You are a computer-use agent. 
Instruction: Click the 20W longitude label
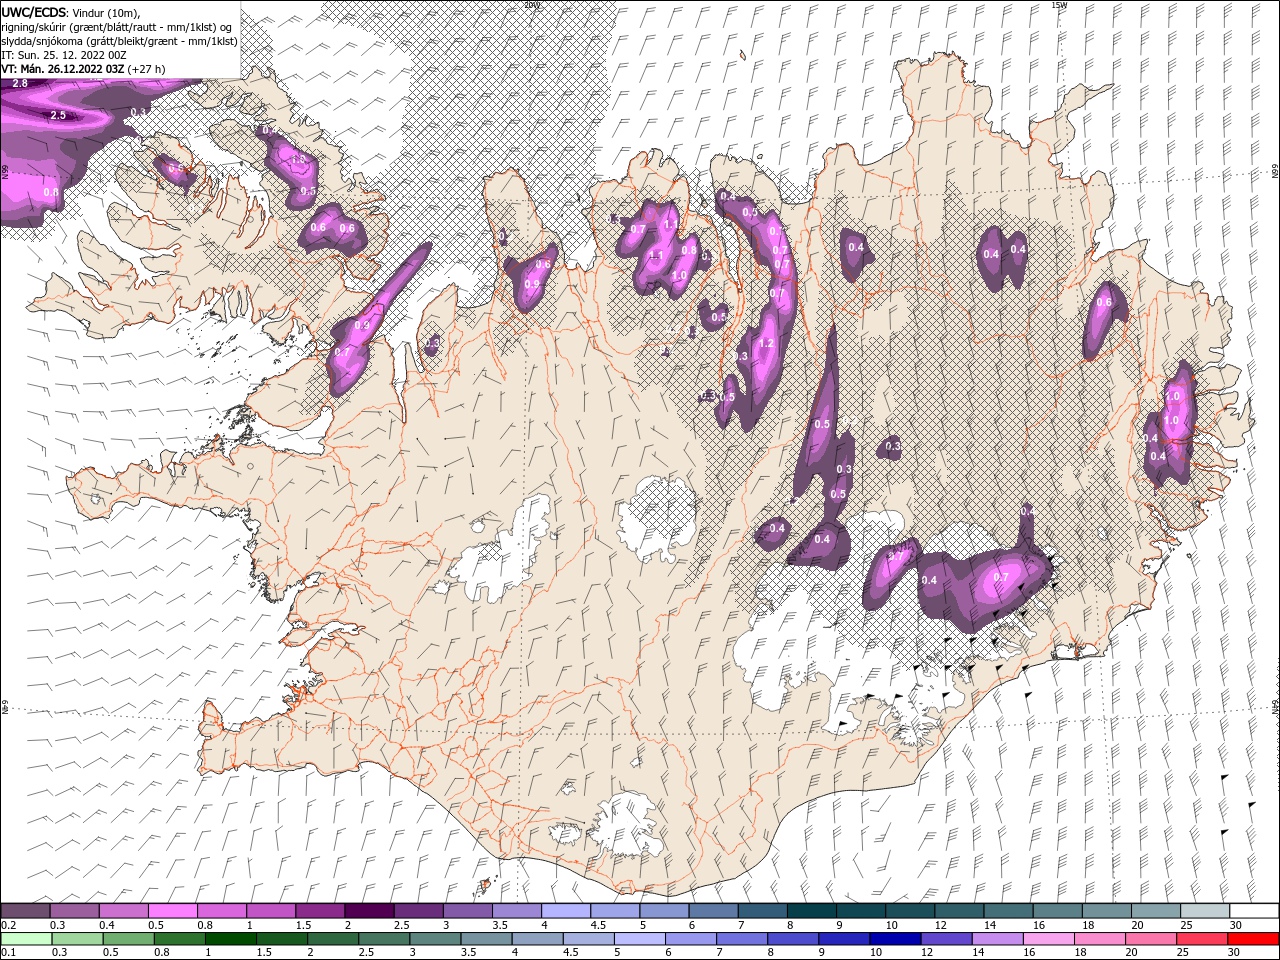click(x=531, y=4)
